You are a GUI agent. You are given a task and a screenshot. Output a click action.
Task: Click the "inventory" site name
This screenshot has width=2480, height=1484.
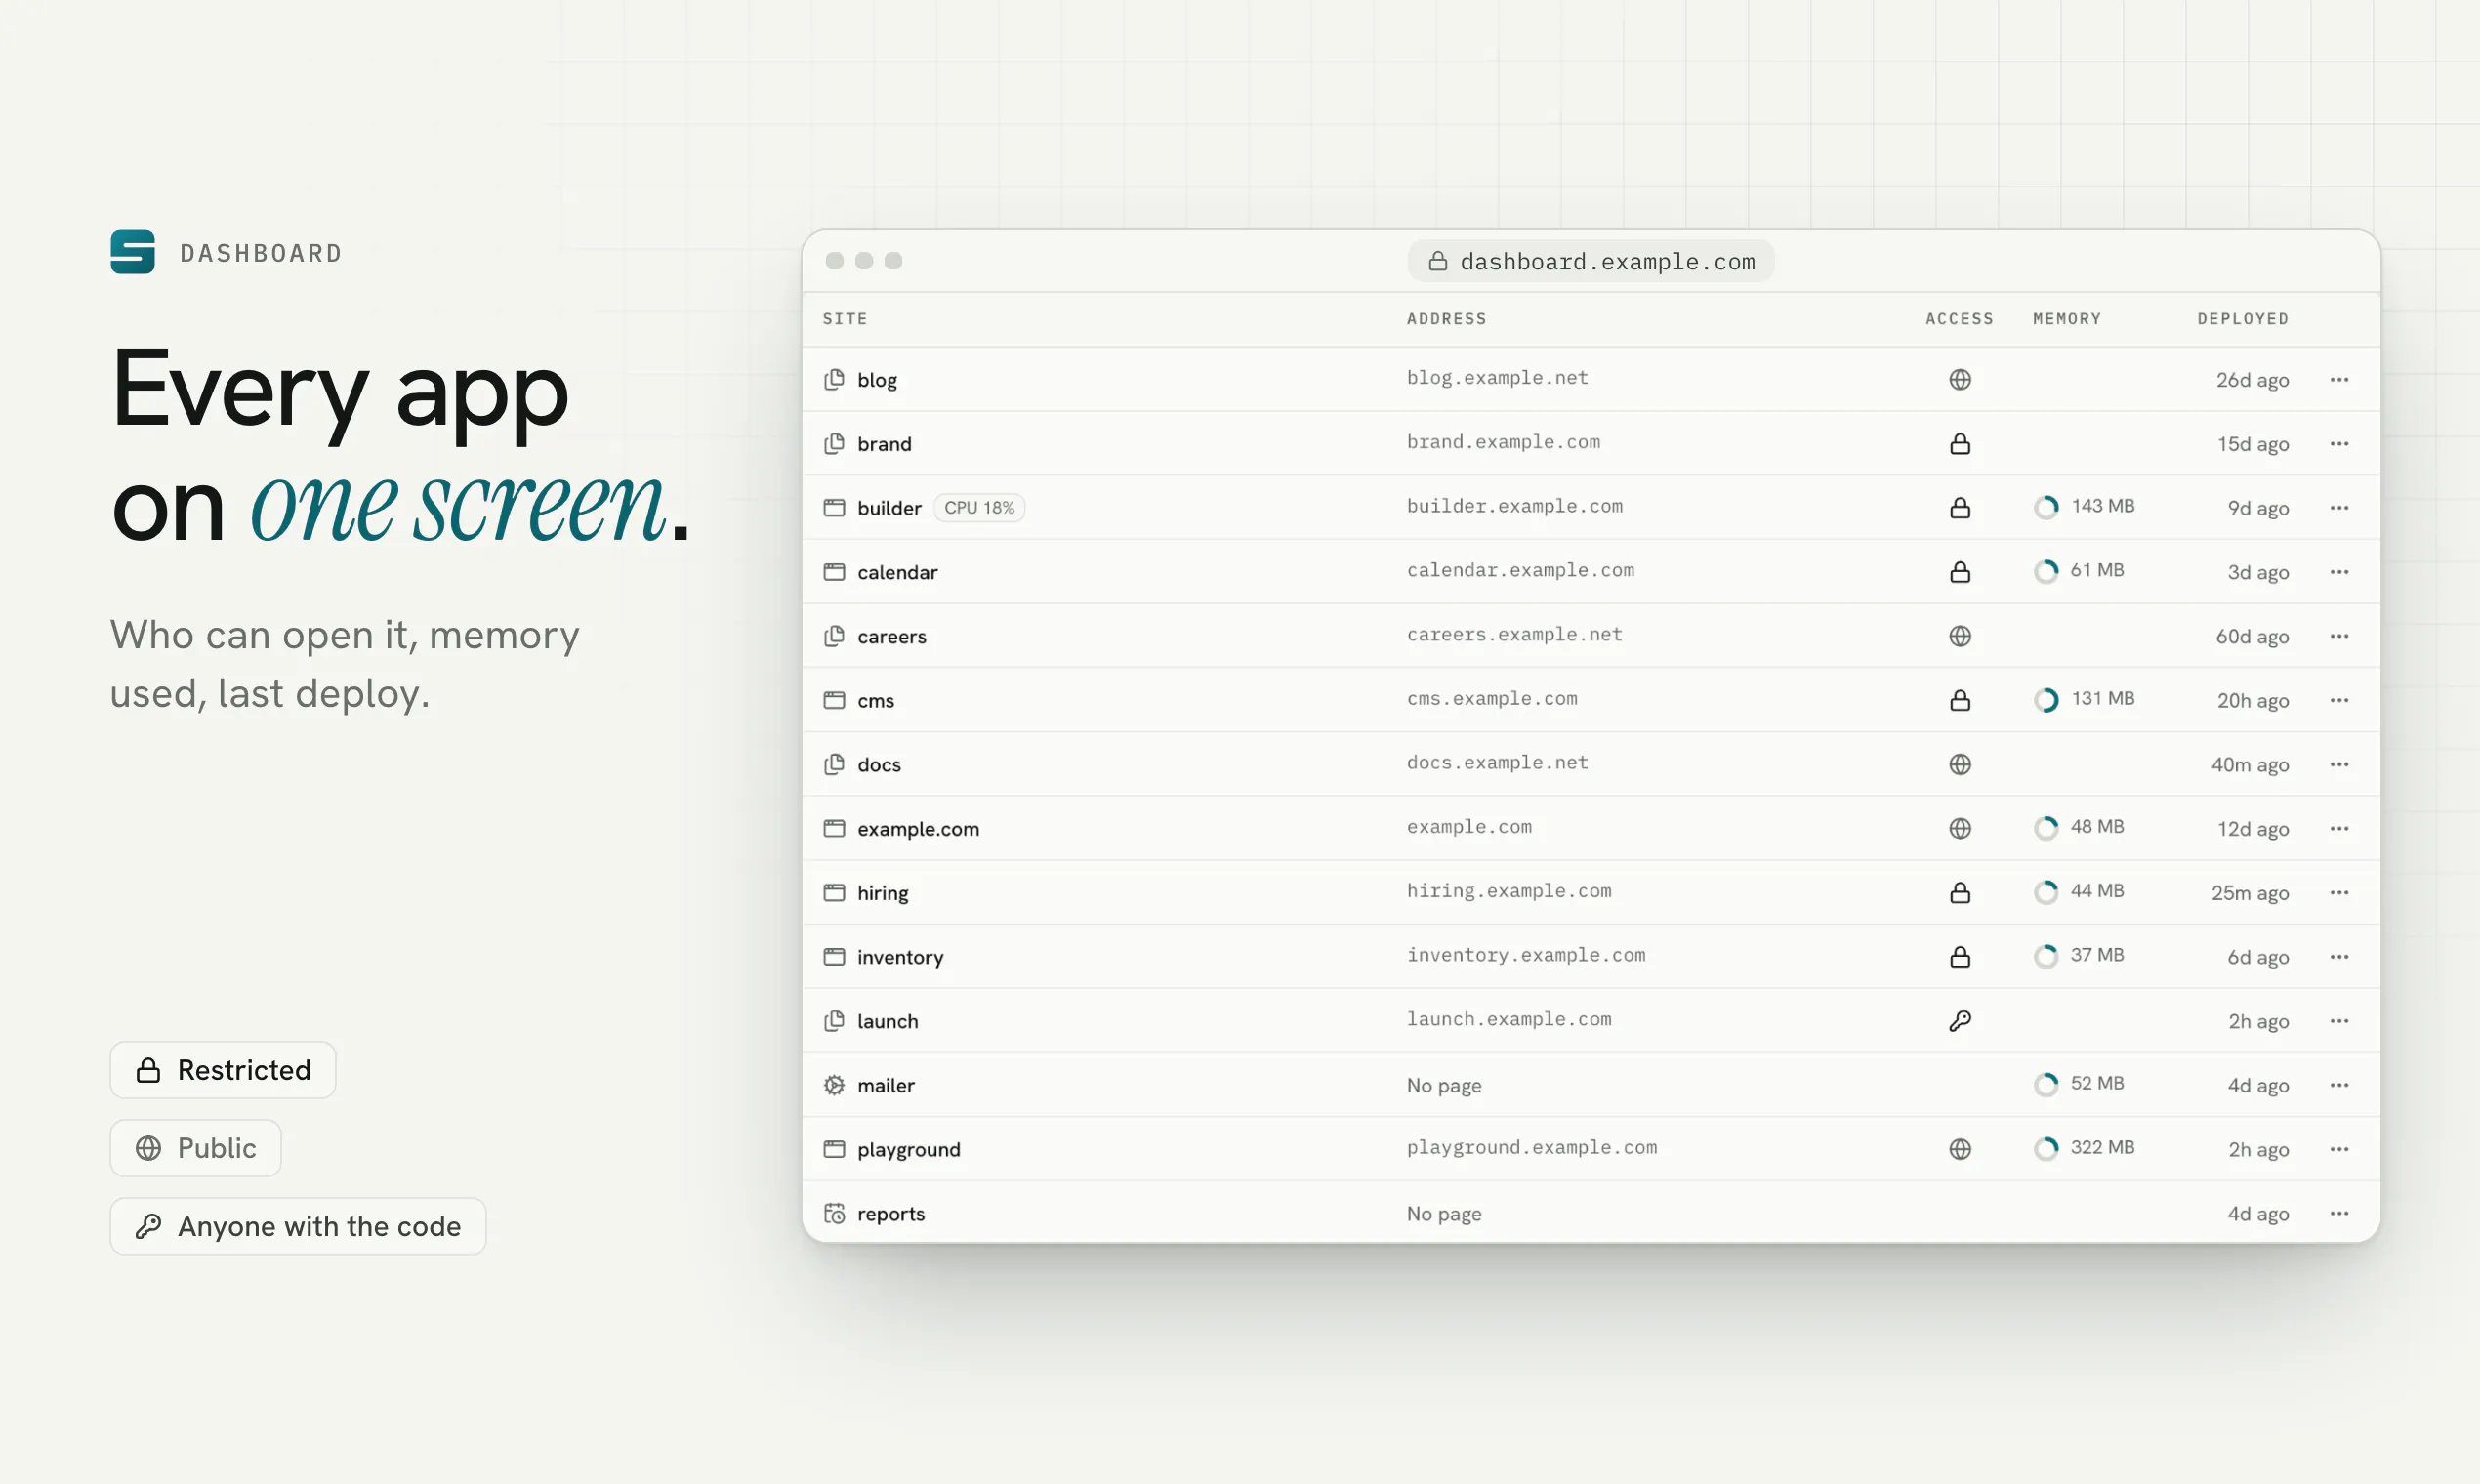click(900, 958)
